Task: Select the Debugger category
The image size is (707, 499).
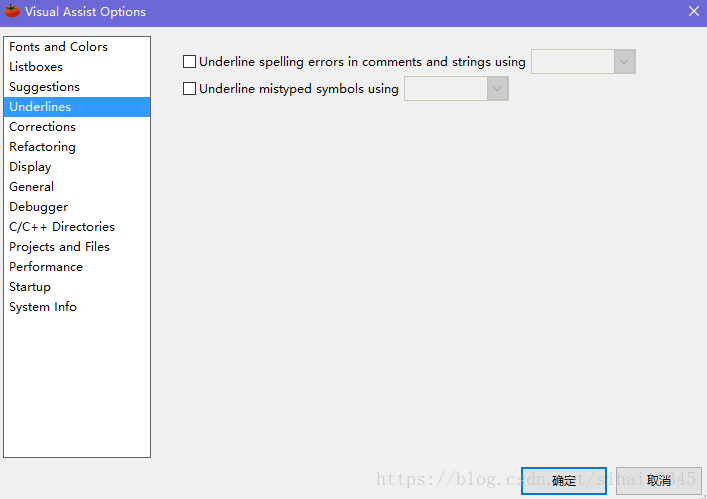Action: (77, 207)
